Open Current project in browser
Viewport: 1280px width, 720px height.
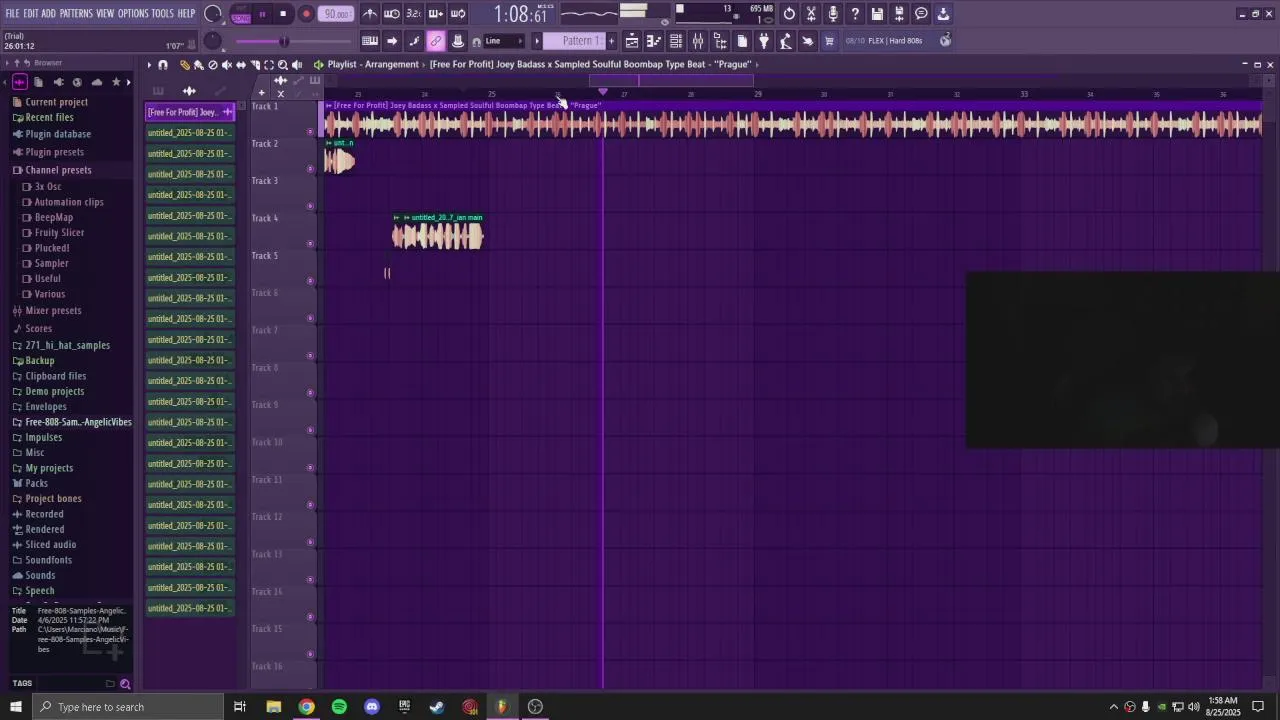tap(56, 102)
